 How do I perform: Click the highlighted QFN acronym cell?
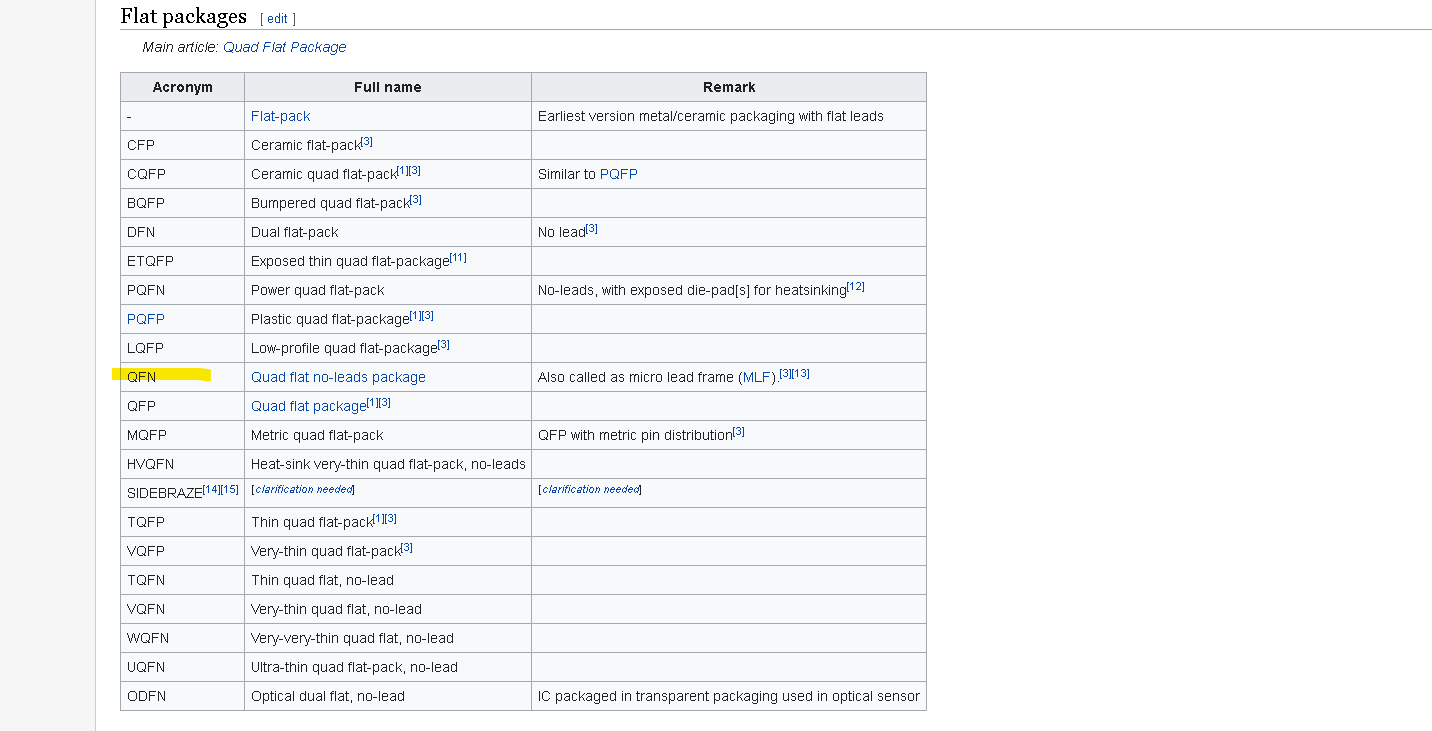click(x=182, y=377)
